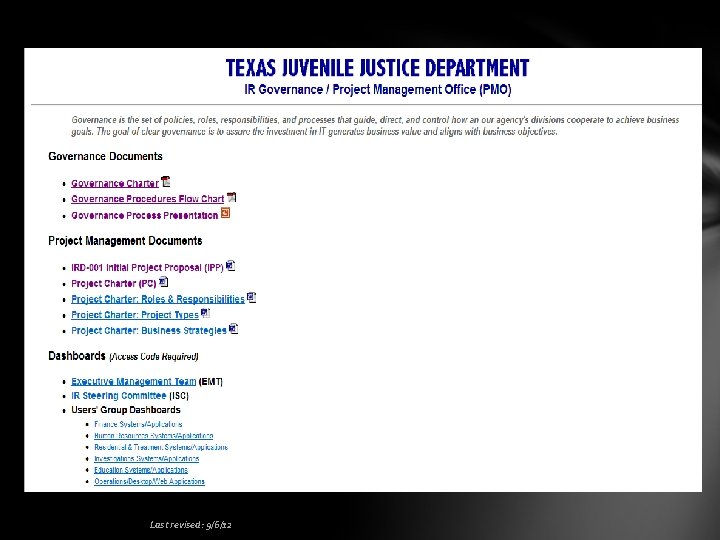
Task: Click the Project Management Documents heading
Action: point(125,241)
